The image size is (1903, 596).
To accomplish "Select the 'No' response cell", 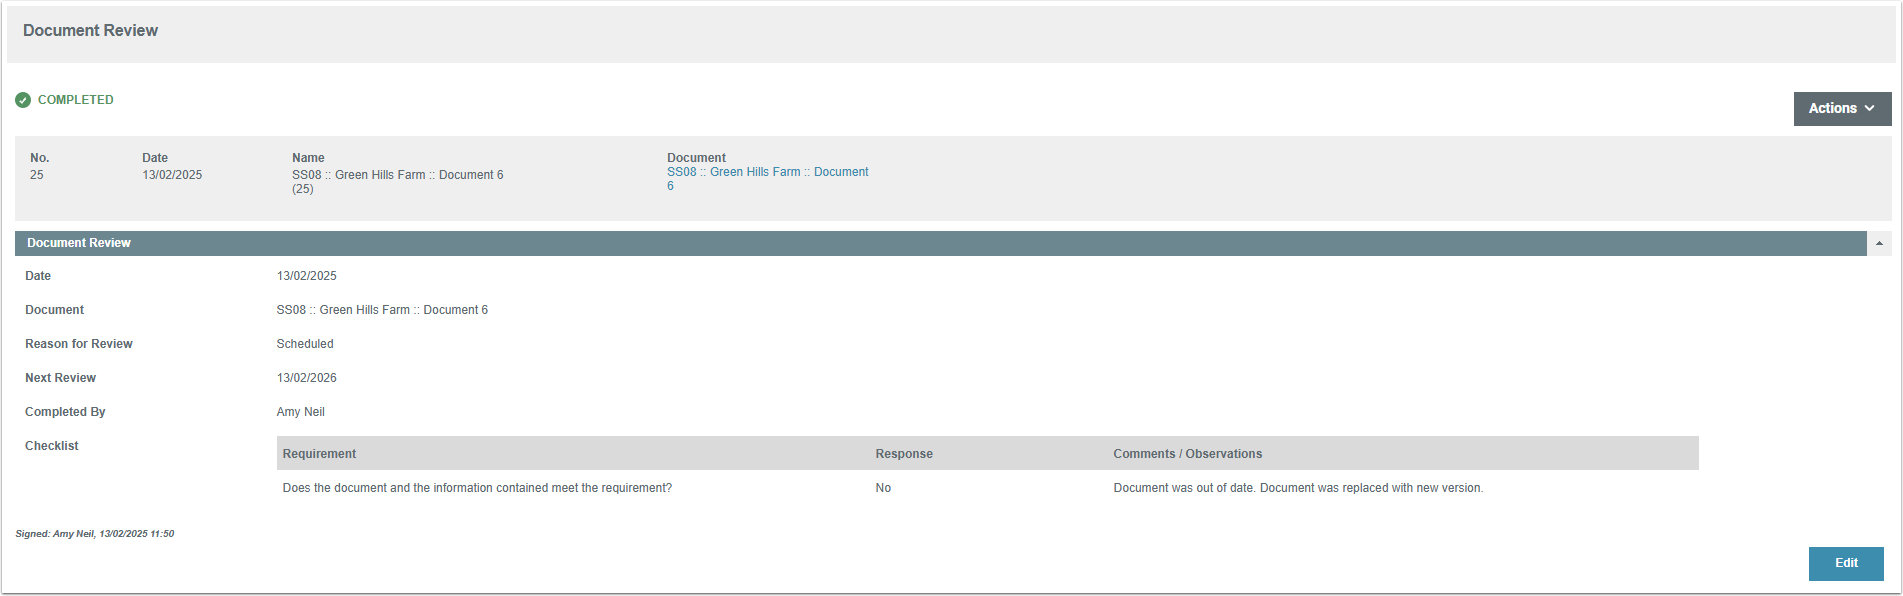I will point(883,488).
